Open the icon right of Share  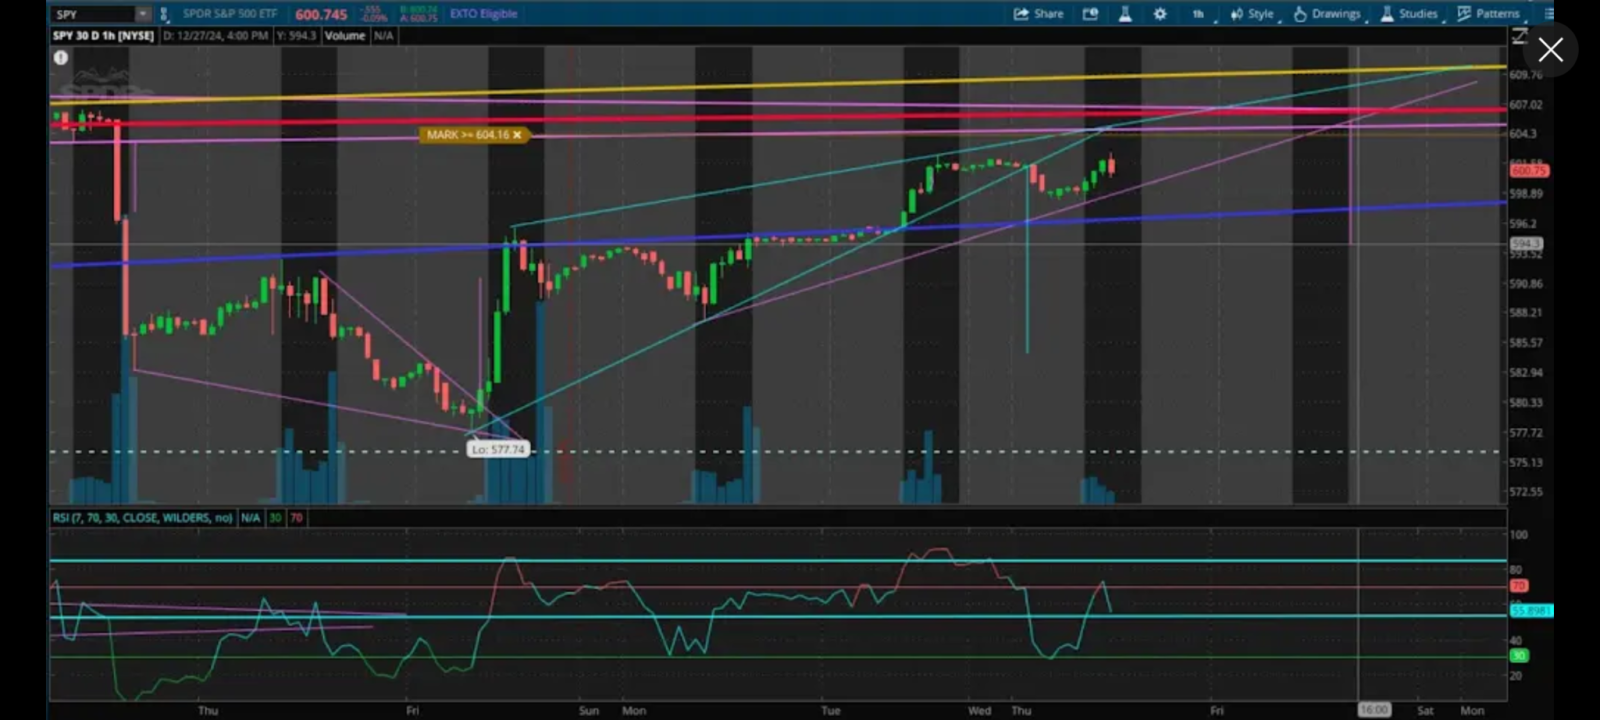1090,14
